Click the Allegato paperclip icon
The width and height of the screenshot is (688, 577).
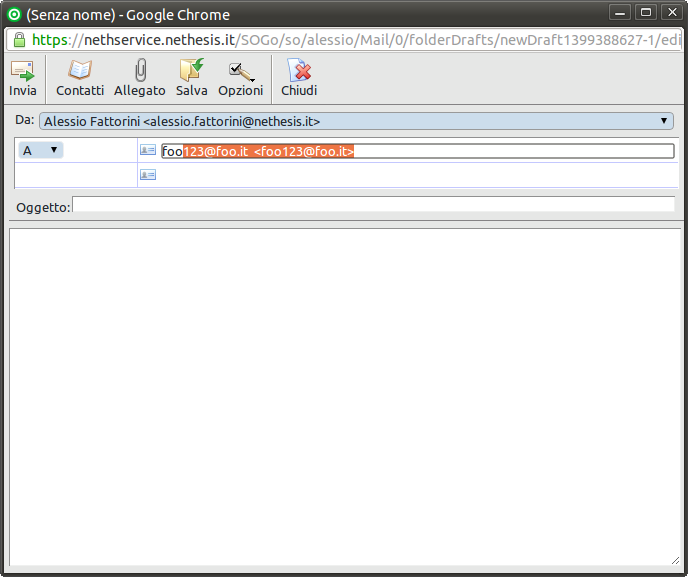coord(140,72)
